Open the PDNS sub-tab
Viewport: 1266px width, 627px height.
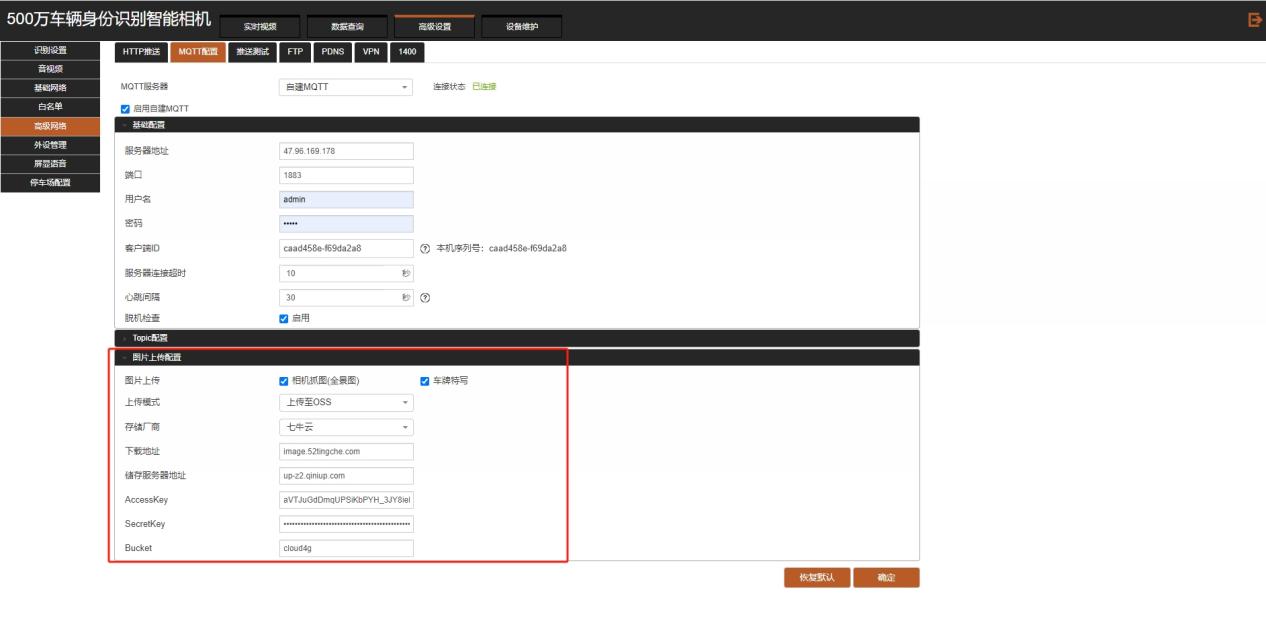[x=333, y=53]
